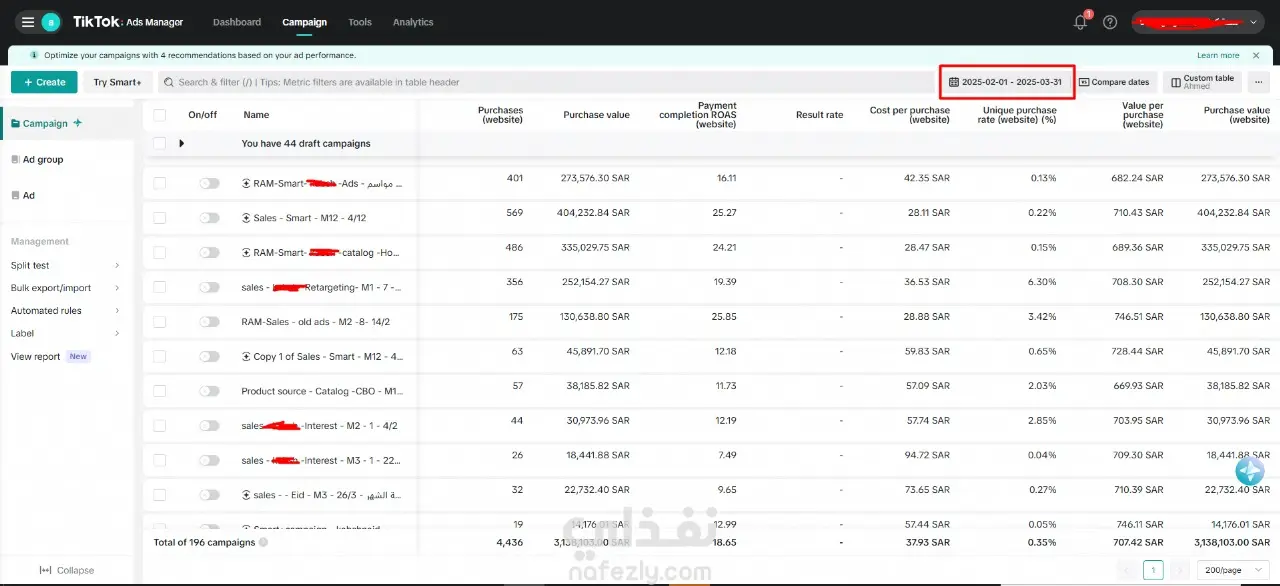
Task: Click the green Create button
Action: tap(44, 82)
